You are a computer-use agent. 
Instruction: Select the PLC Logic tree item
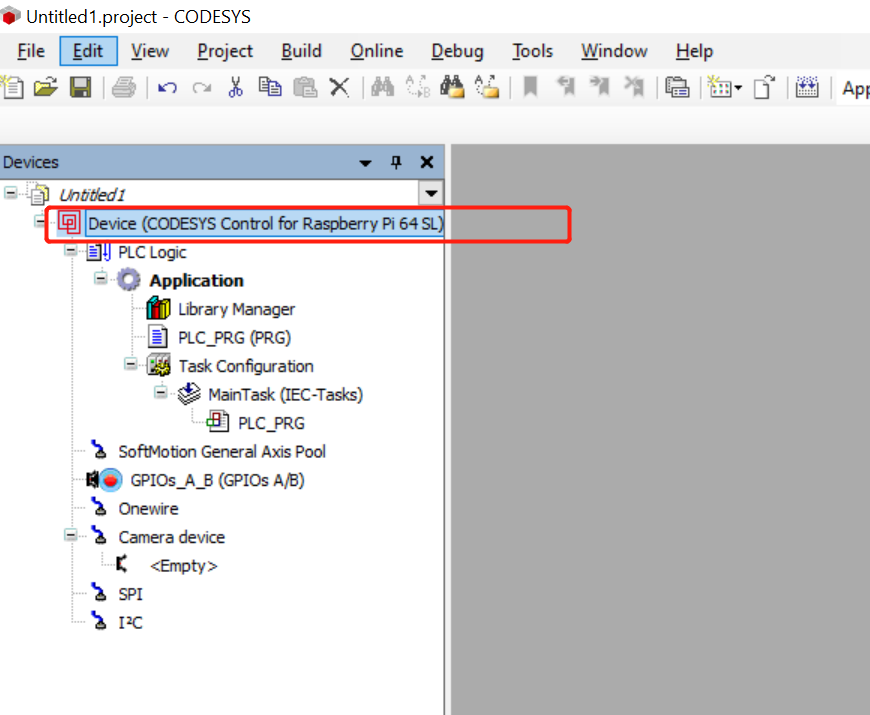(152, 252)
